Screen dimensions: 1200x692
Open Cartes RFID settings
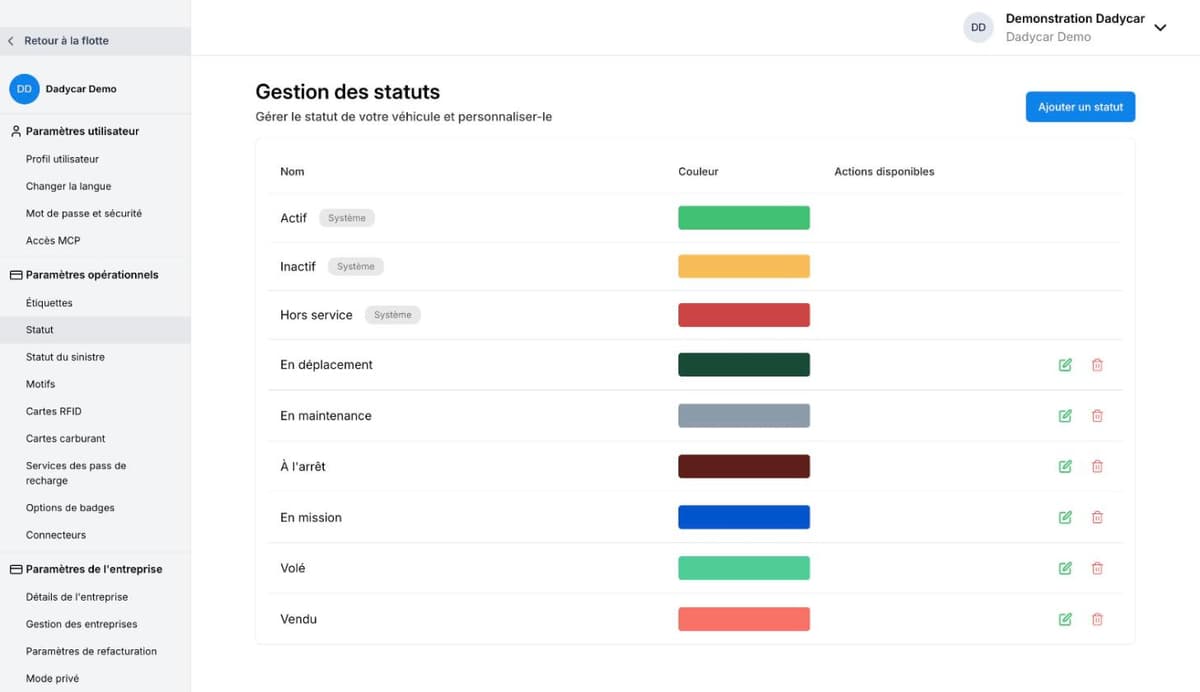[54, 411]
